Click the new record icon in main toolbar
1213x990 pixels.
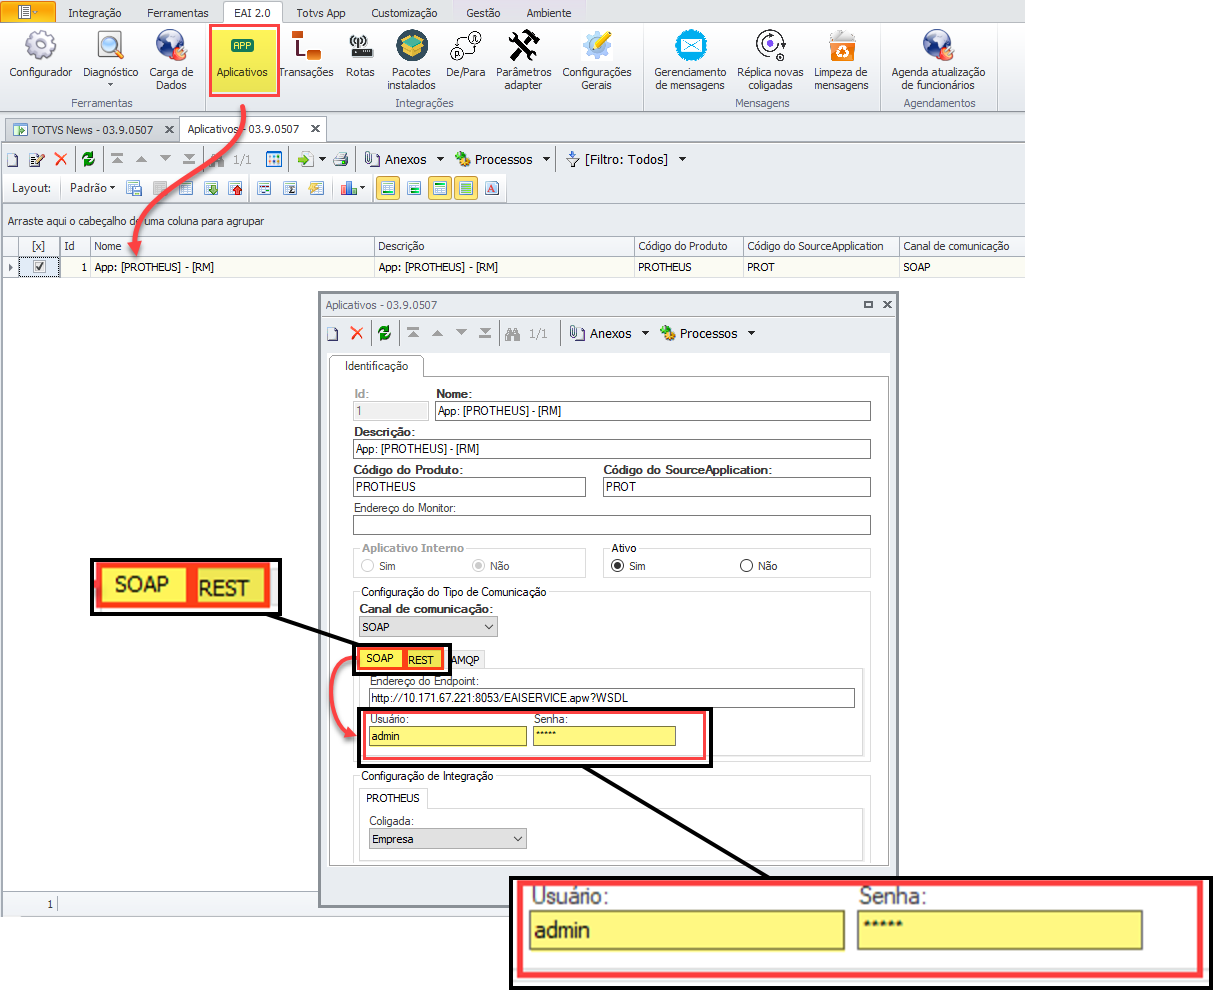tap(13, 160)
